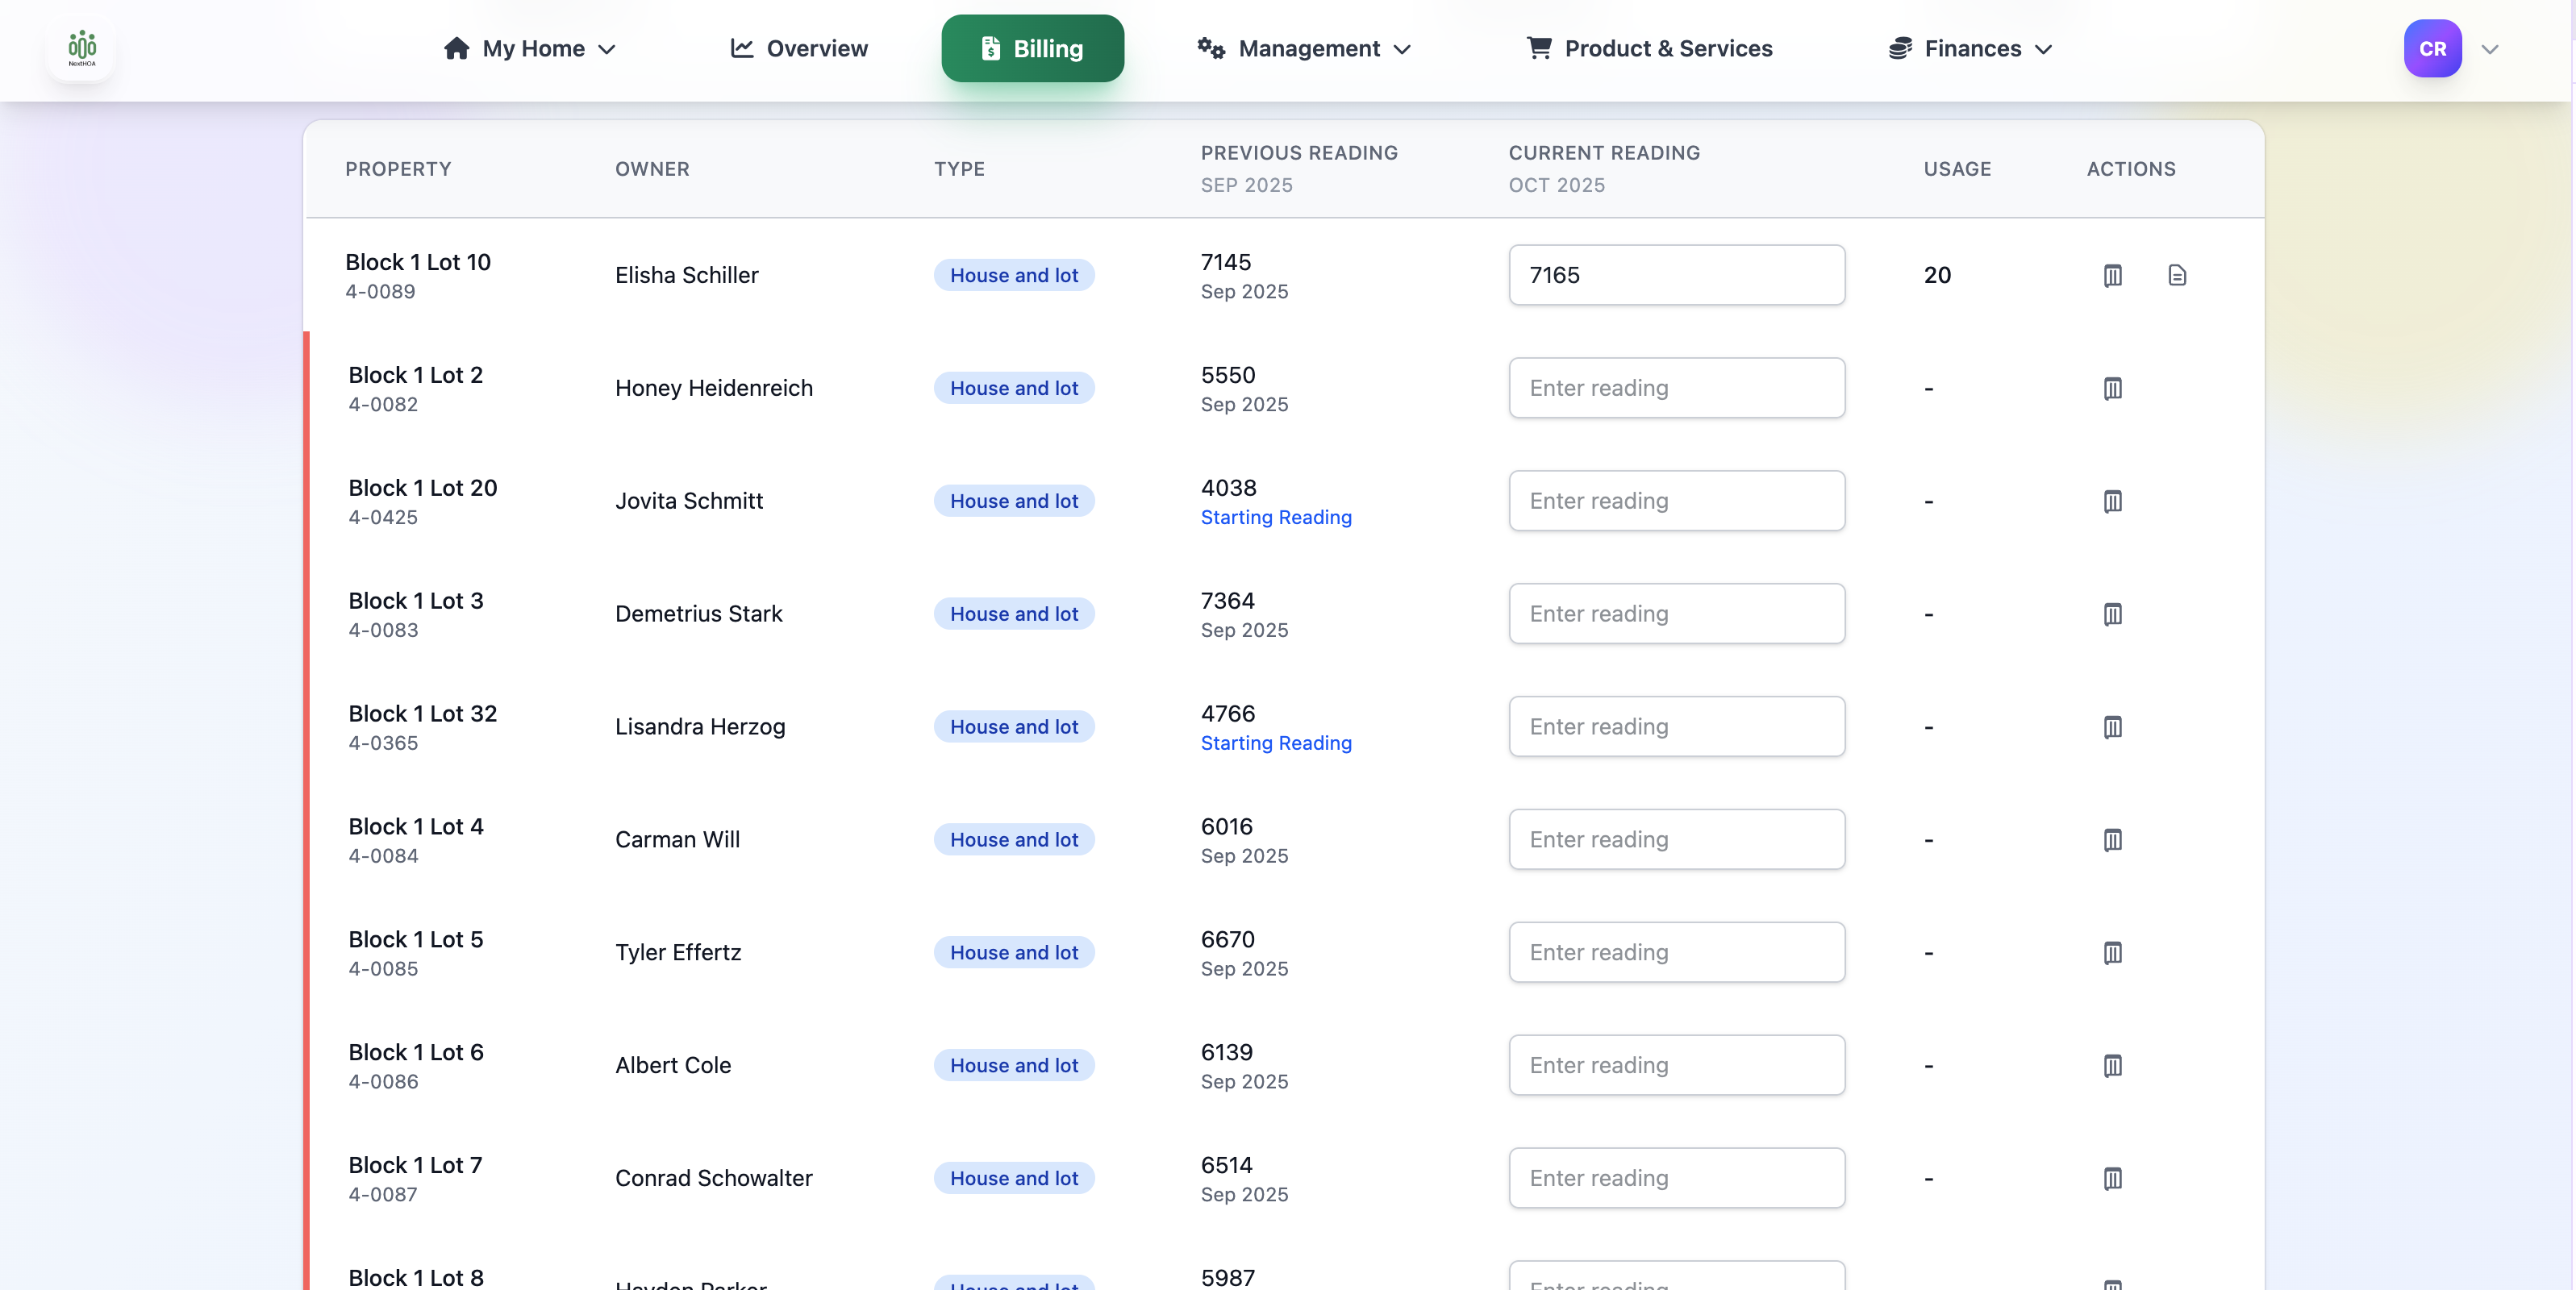Click the meter icon for Block 1 Lot 10
This screenshot has width=2576, height=1290.
click(2112, 275)
